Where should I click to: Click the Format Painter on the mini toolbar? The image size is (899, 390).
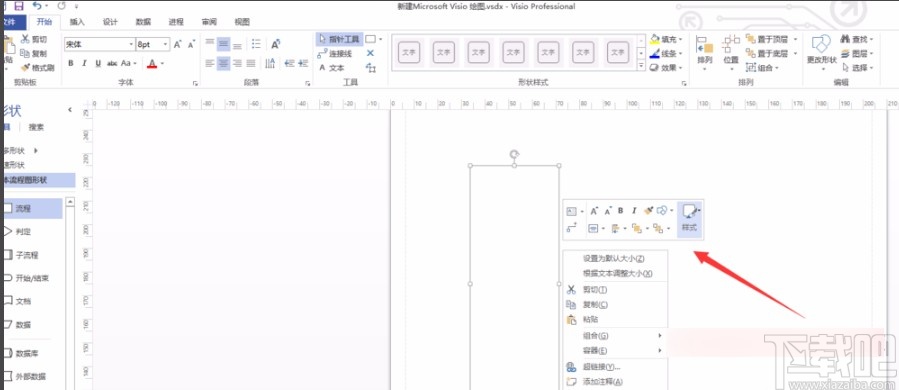(648, 211)
